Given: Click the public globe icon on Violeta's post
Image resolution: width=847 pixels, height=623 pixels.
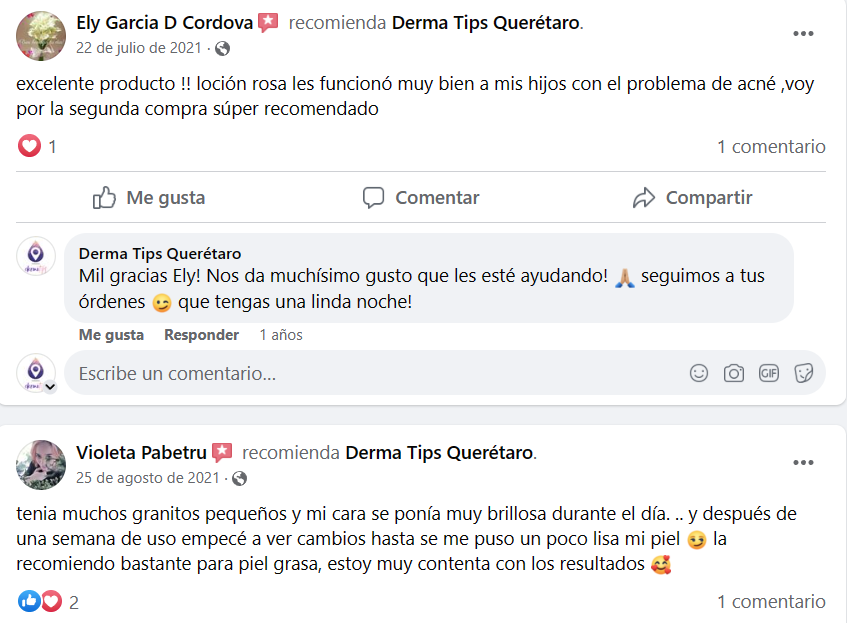Looking at the screenshot, I should 238,478.
